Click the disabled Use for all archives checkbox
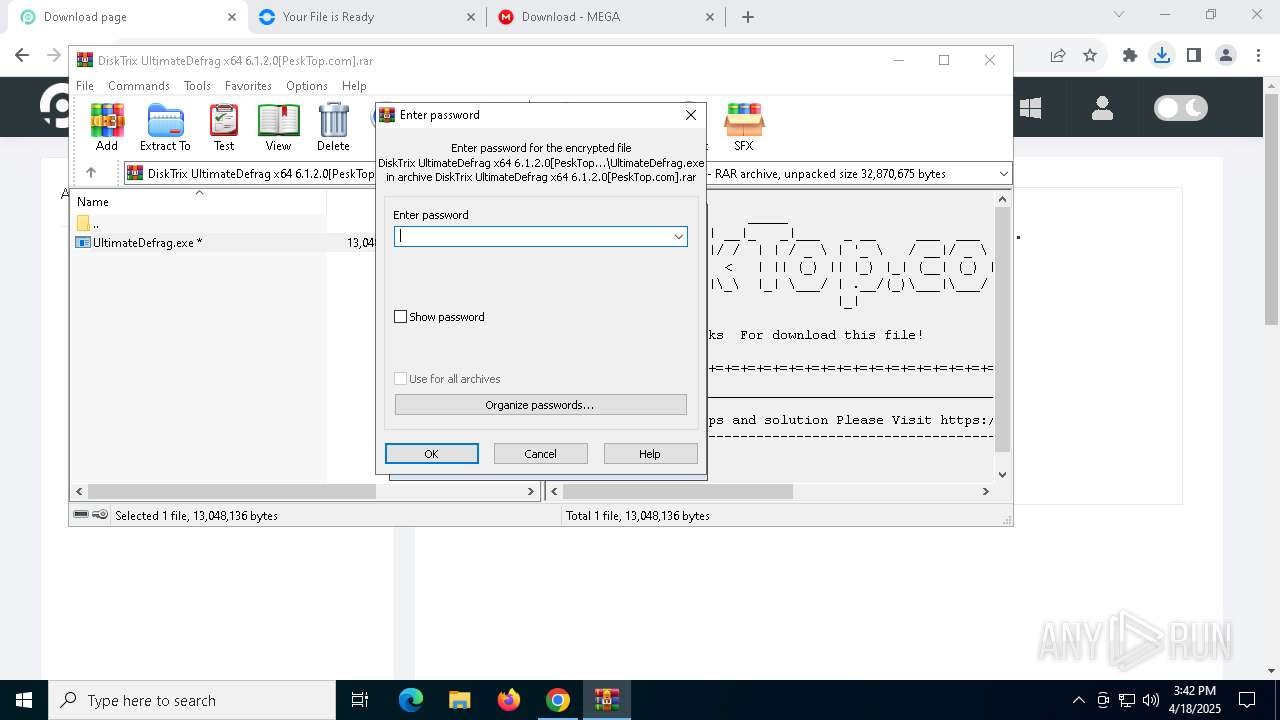This screenshot has height=720, width=1280. point(401,379)
